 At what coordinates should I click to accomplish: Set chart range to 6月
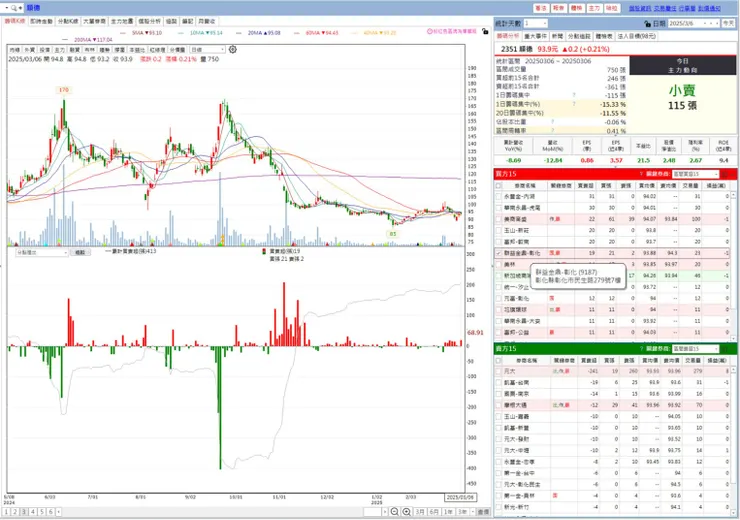click(434, 512)
